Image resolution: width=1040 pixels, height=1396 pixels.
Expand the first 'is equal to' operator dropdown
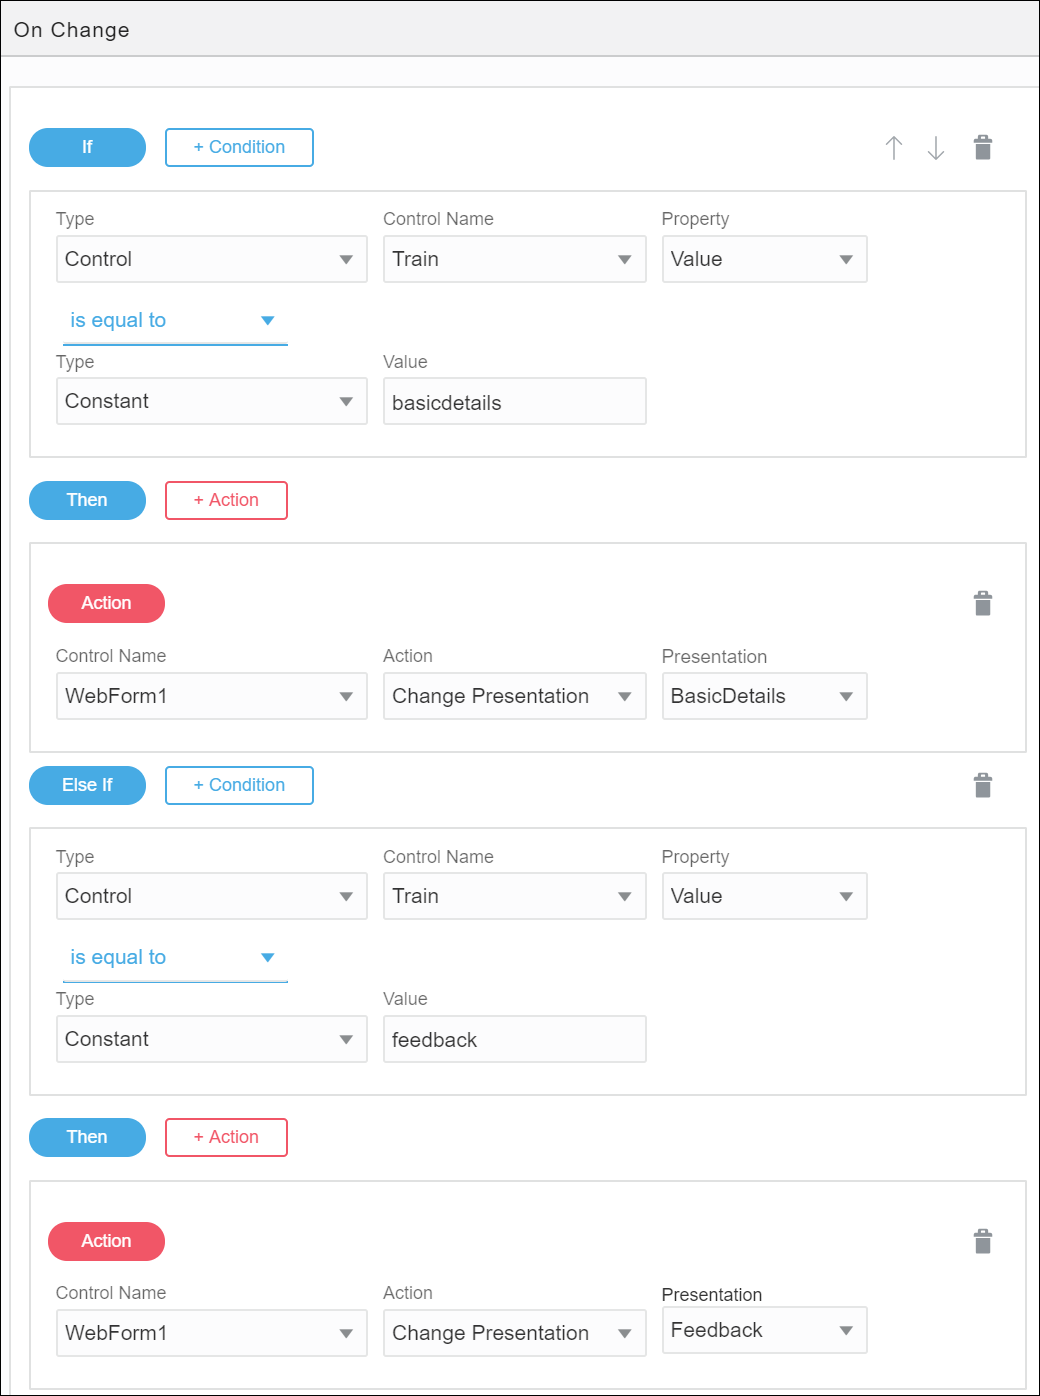click(174, 321)
